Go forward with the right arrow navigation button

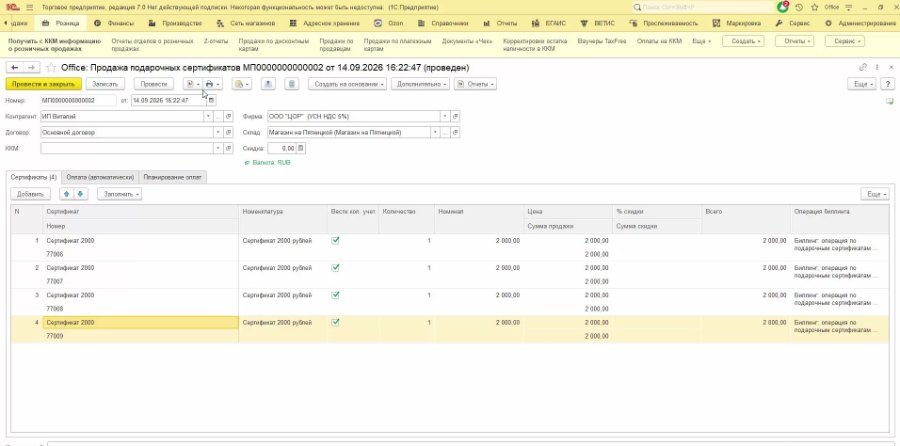tap(32, 68)
